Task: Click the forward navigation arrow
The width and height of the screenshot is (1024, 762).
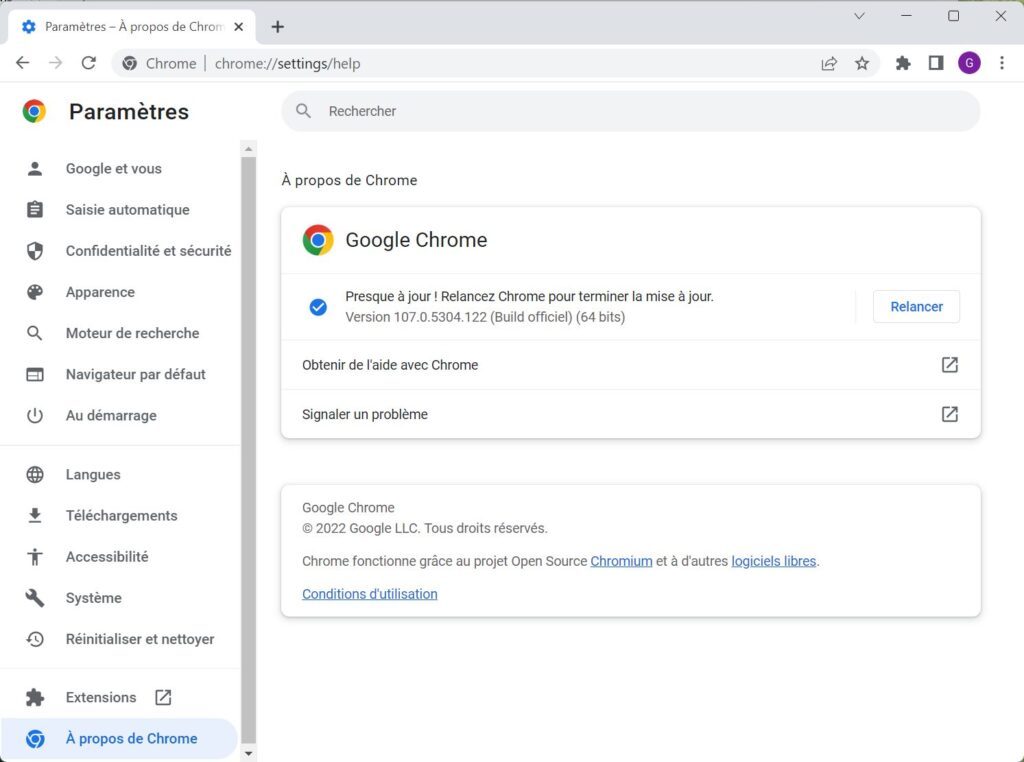Action: 56,63
